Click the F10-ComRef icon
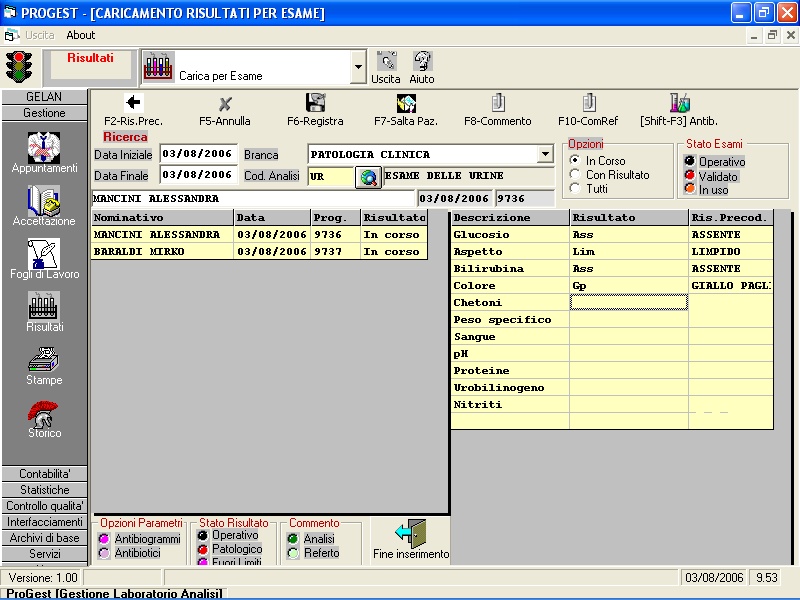The height and width of the screenshot is (600, 800). tap(589, 103)
